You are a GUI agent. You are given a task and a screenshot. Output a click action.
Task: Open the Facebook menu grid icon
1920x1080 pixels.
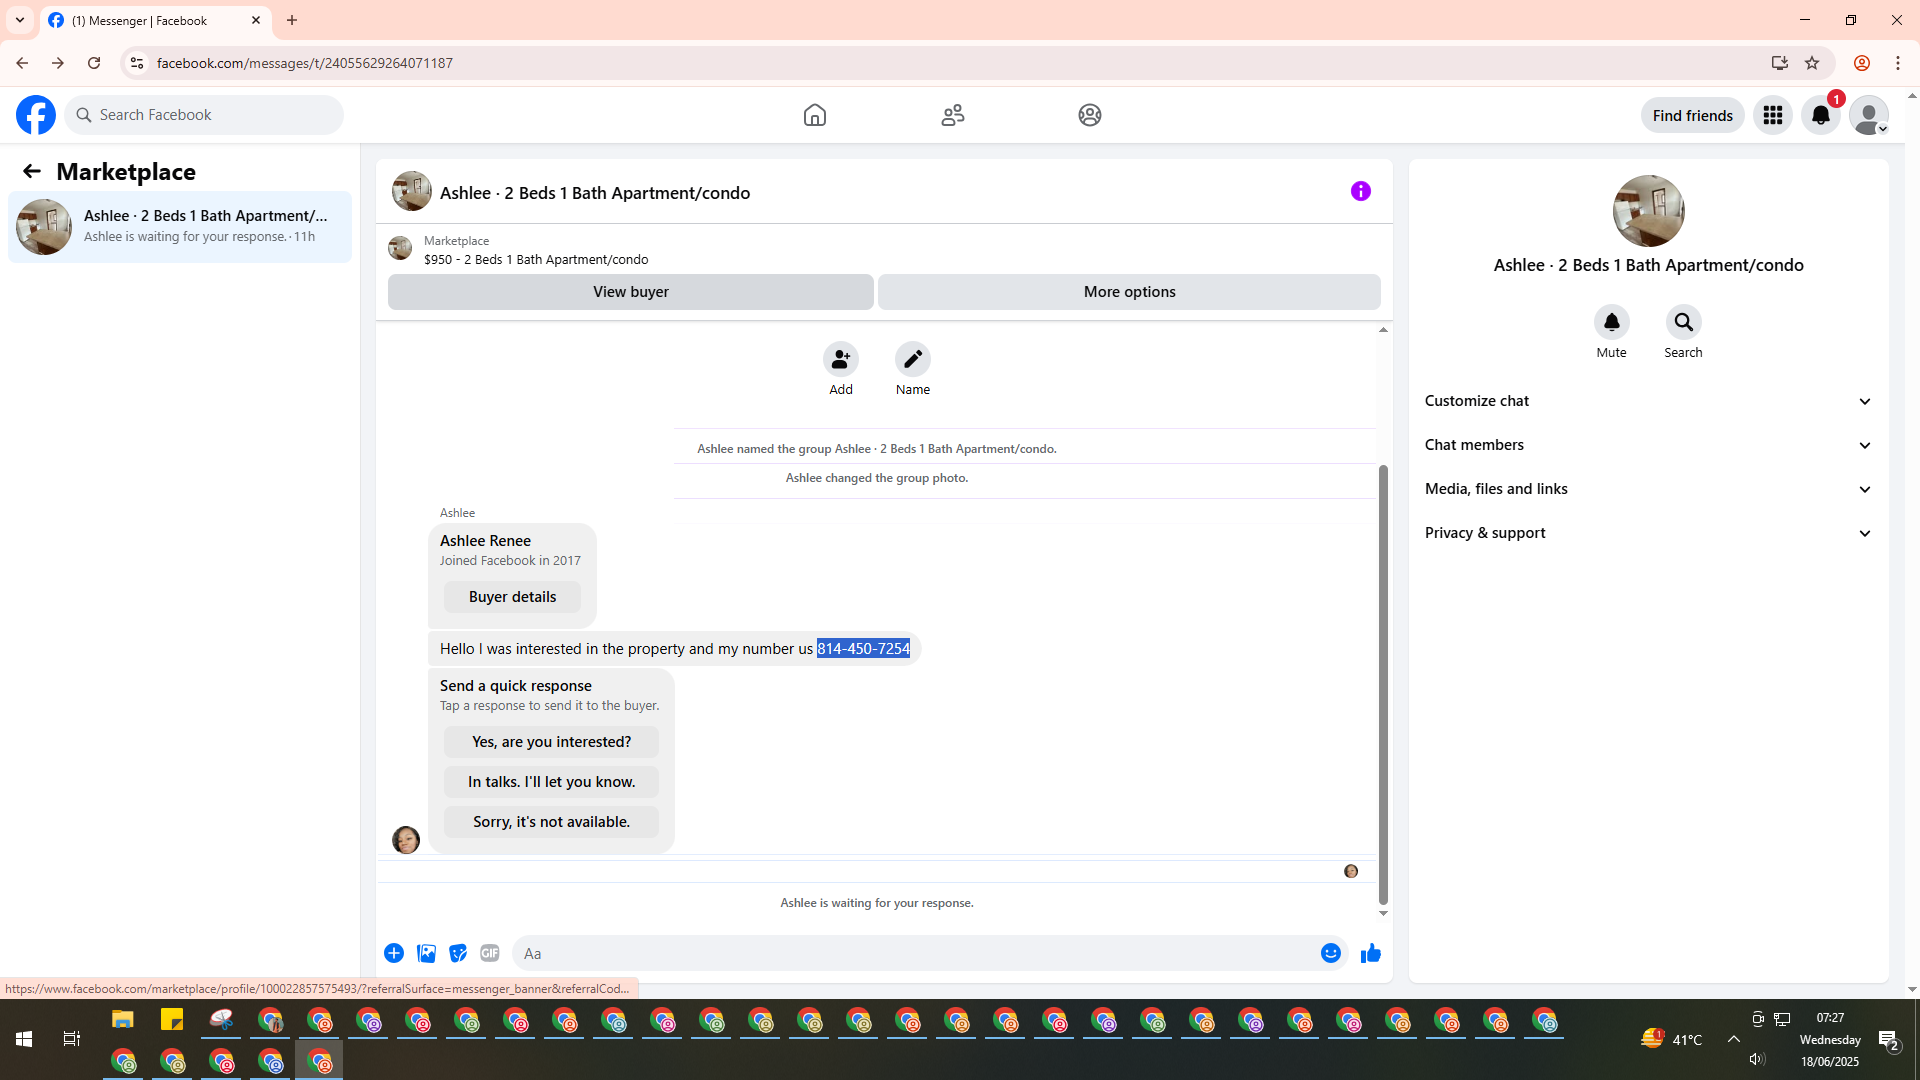(x=1773, y=115)
